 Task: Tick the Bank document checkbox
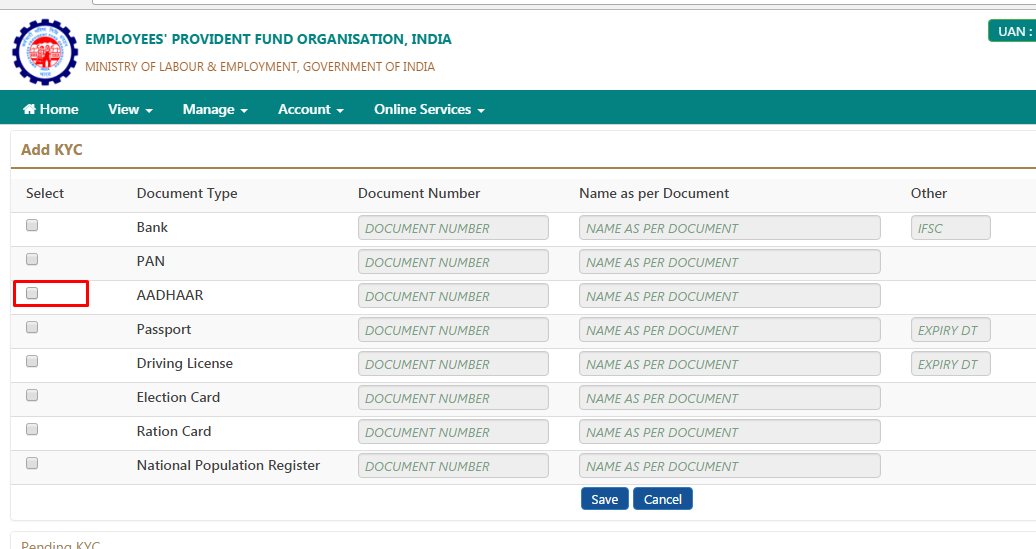coord(32,225)
